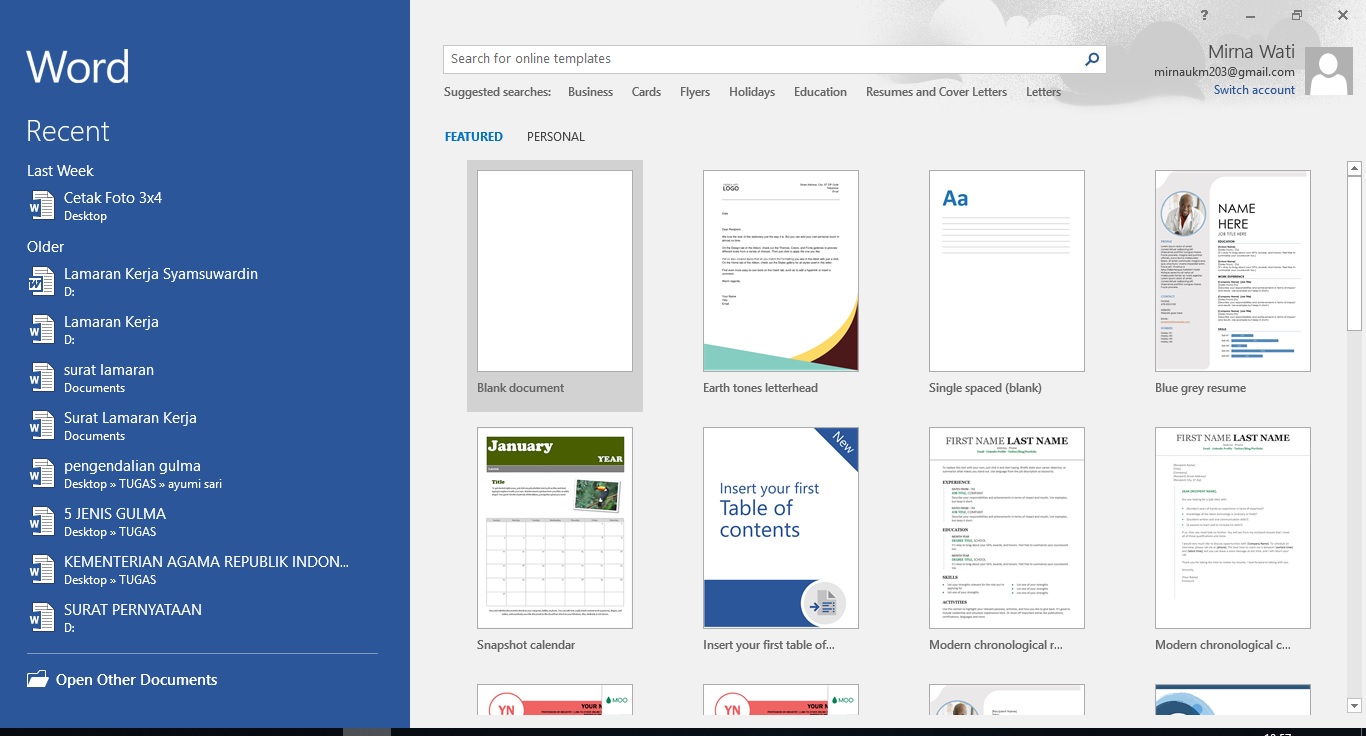
Task: Click the Mirna Wati account name
Action: [1251, 52]
